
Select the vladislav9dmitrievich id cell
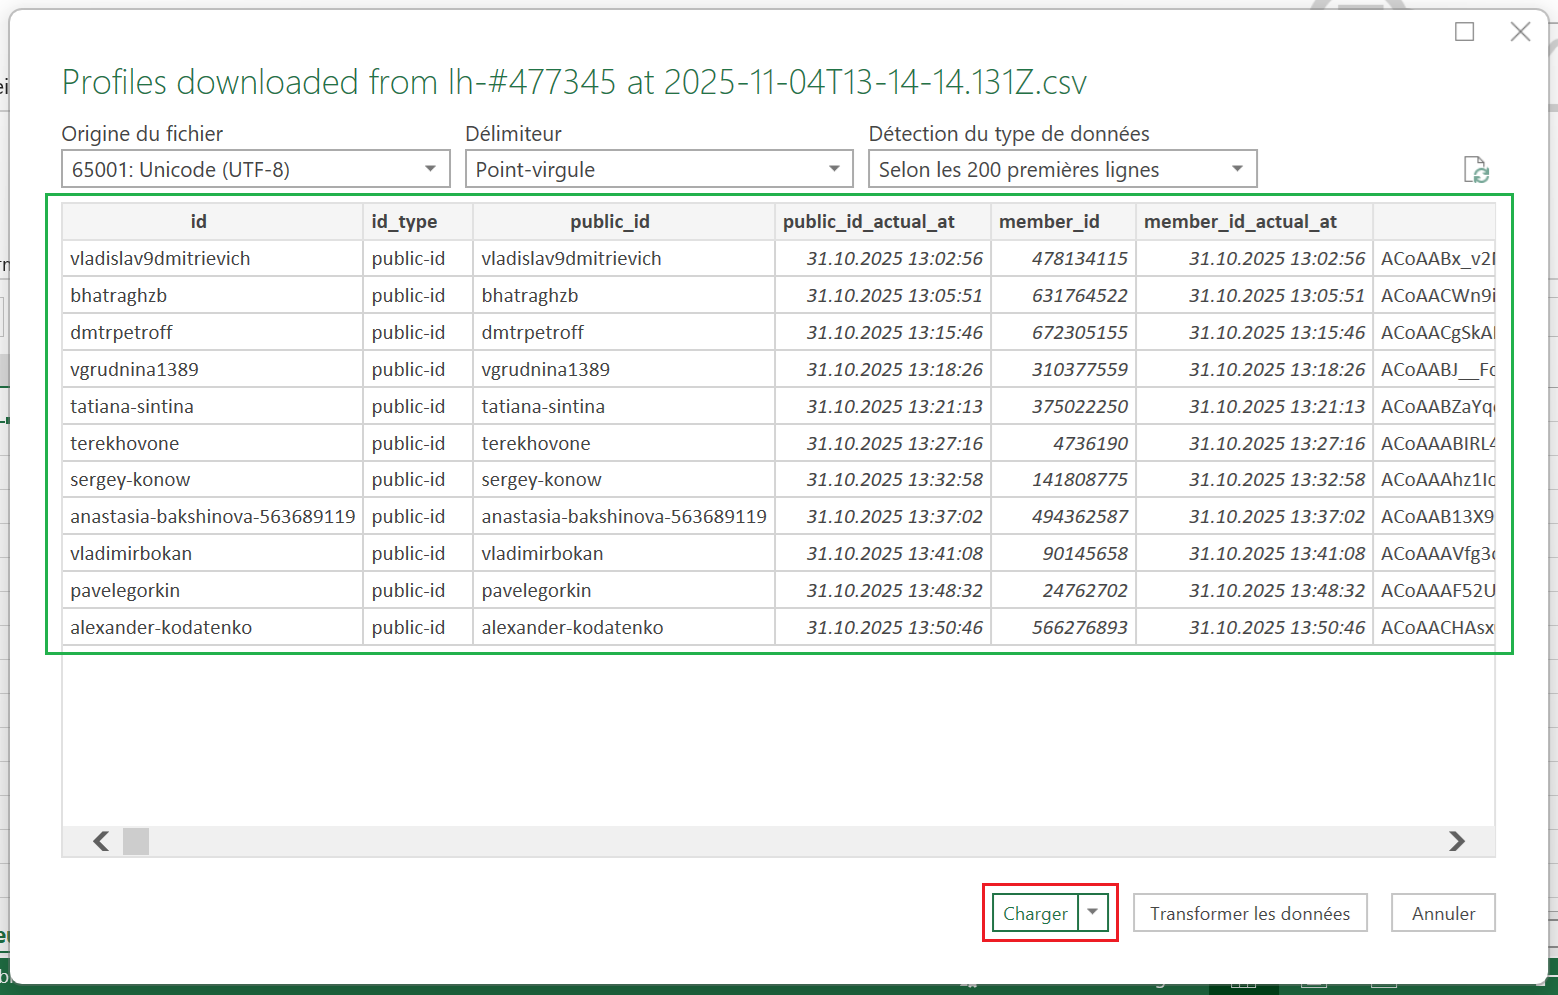(x=160, y=259)
